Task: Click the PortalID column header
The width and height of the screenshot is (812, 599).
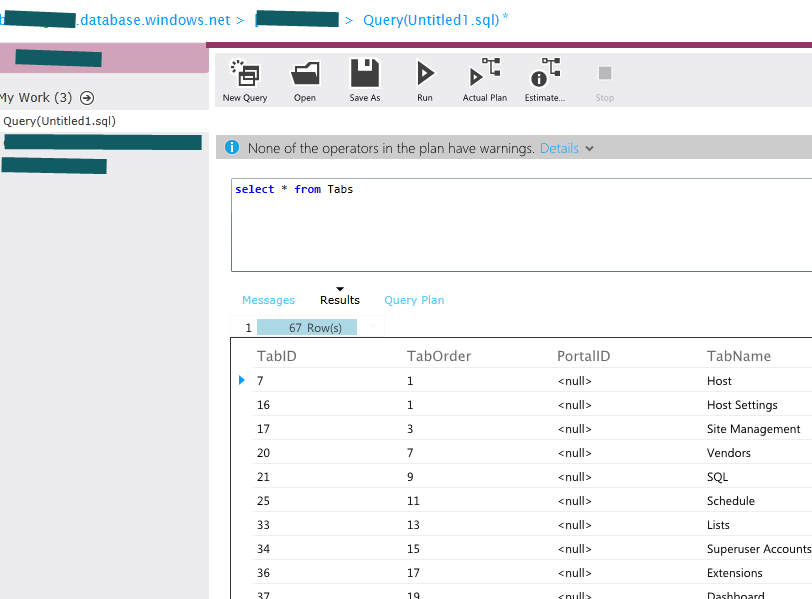Action: click(x=584, y=356)
